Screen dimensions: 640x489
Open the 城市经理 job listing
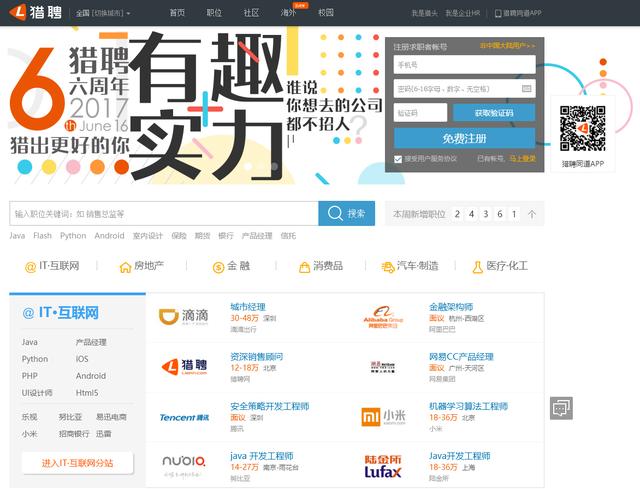point(248,307)
